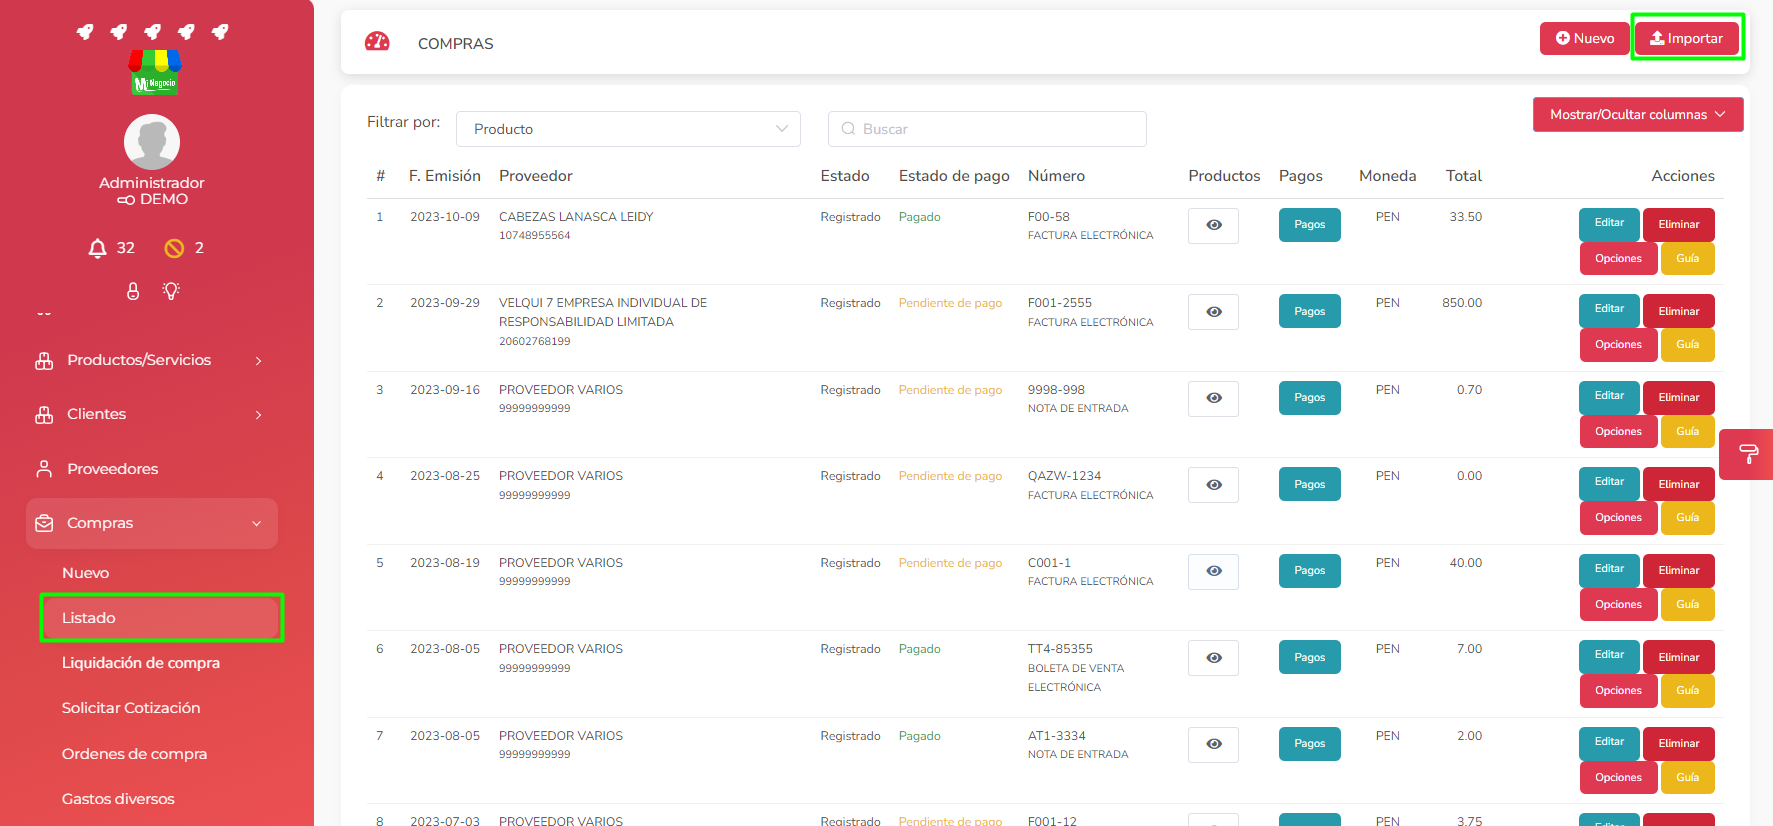Screen dimensions: 1773x826
Task: Click the F. Emisión column header
Action: 444,176
